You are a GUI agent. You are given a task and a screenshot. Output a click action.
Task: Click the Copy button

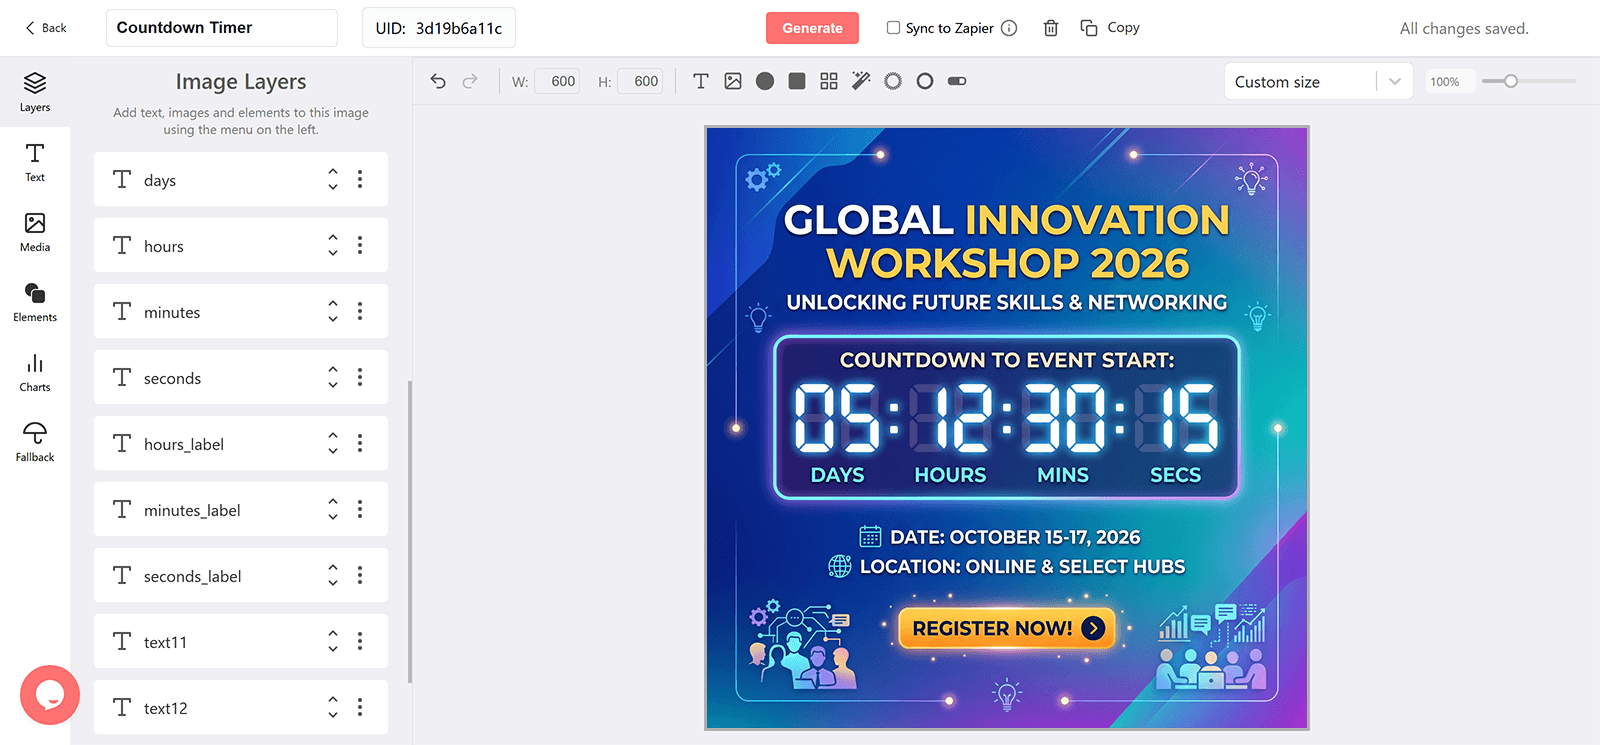click(1110, 28)
